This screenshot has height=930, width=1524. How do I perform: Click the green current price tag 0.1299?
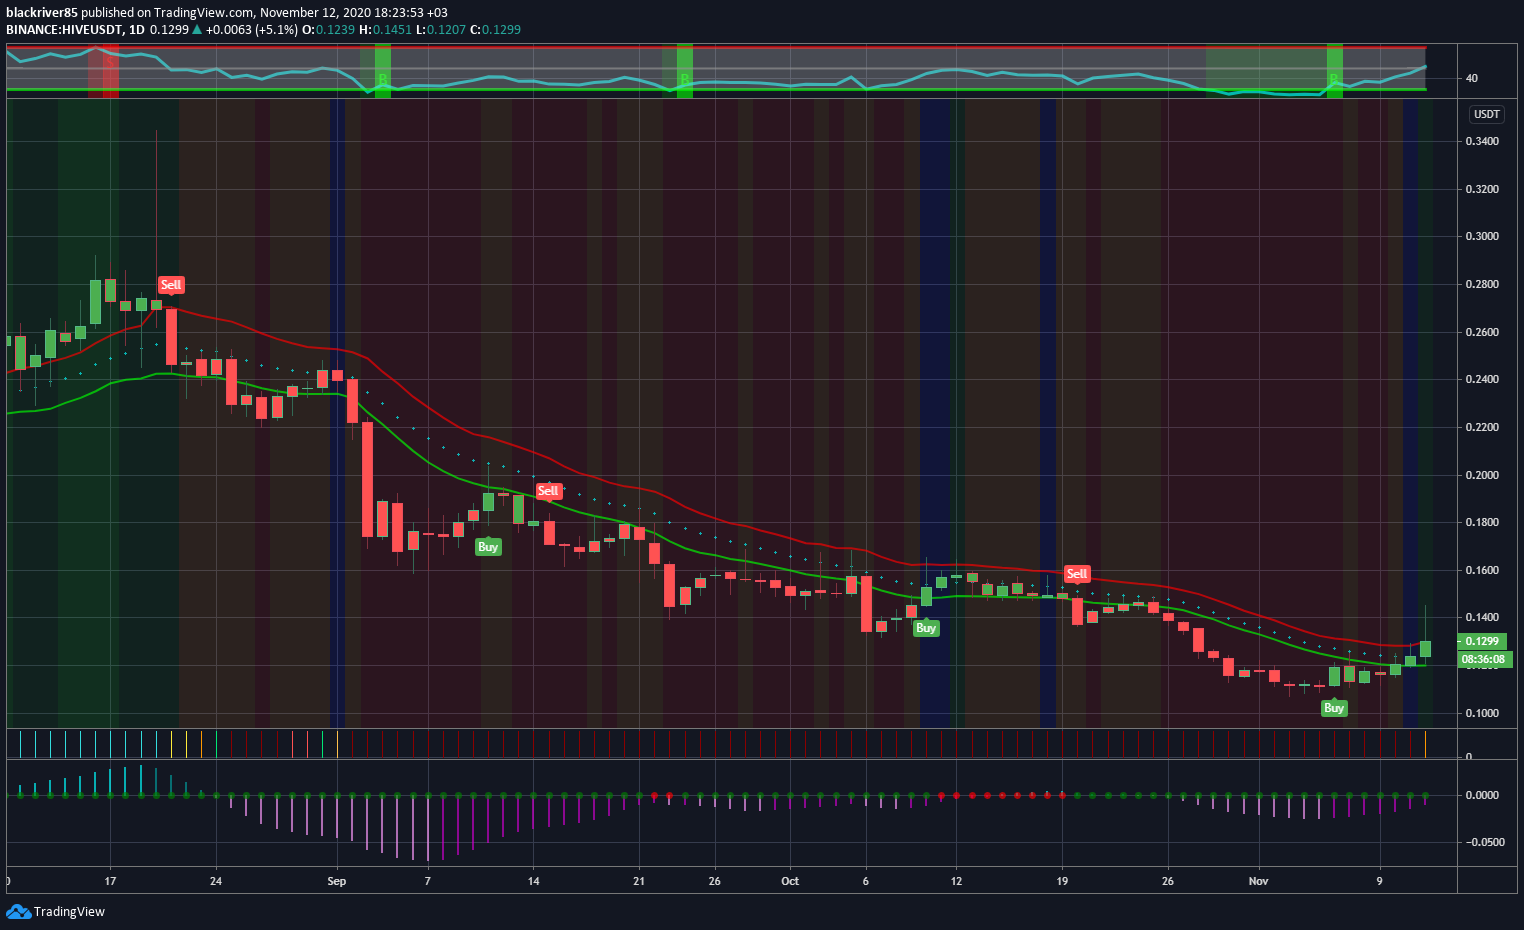click(1484, 641)
